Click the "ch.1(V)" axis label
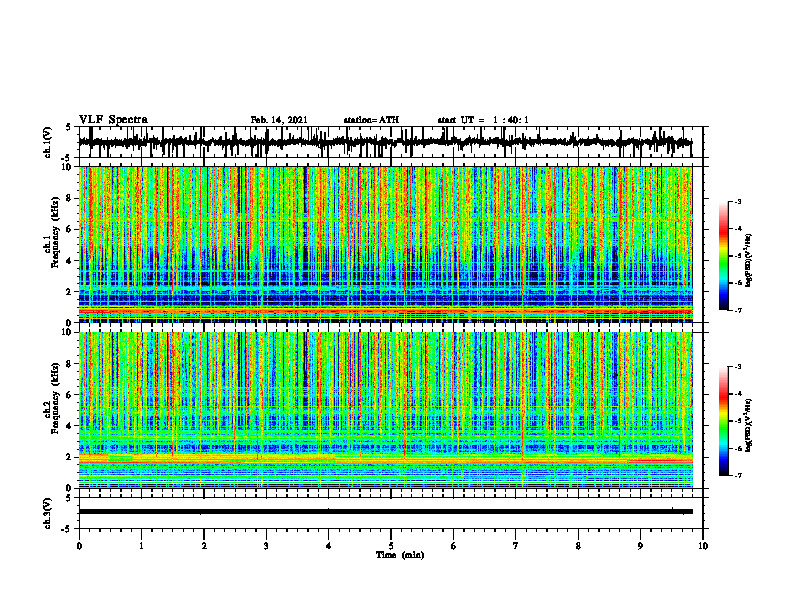 point(48,142)
